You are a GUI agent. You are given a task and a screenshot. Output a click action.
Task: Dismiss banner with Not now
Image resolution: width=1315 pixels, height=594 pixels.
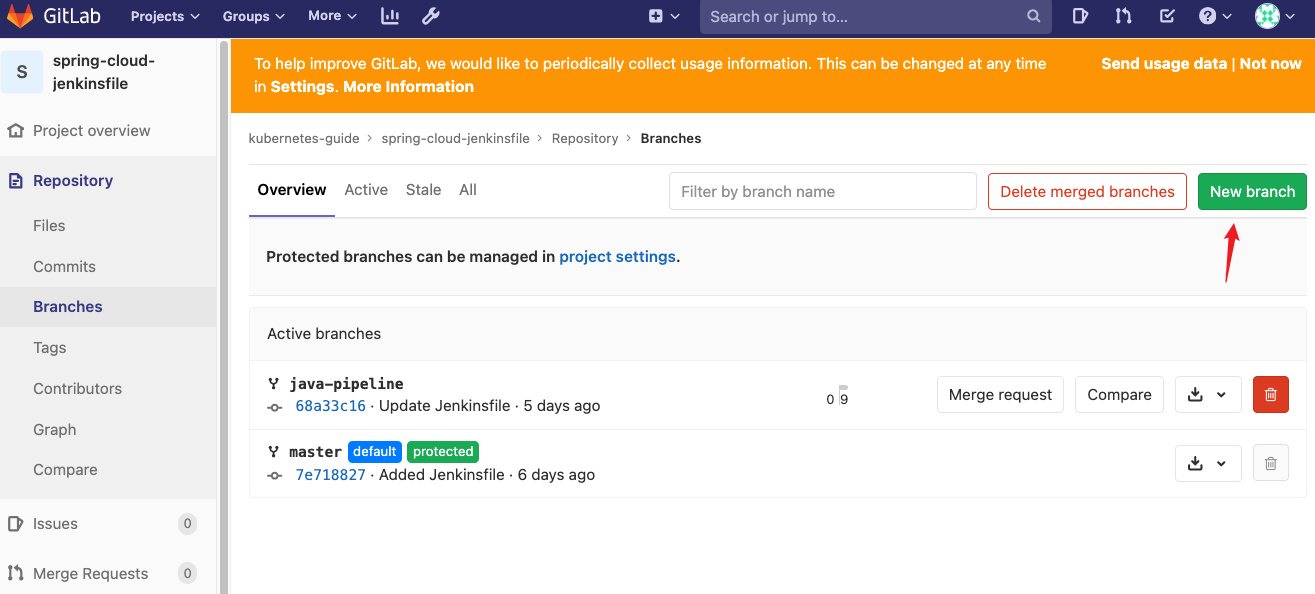pos(1271,64)
